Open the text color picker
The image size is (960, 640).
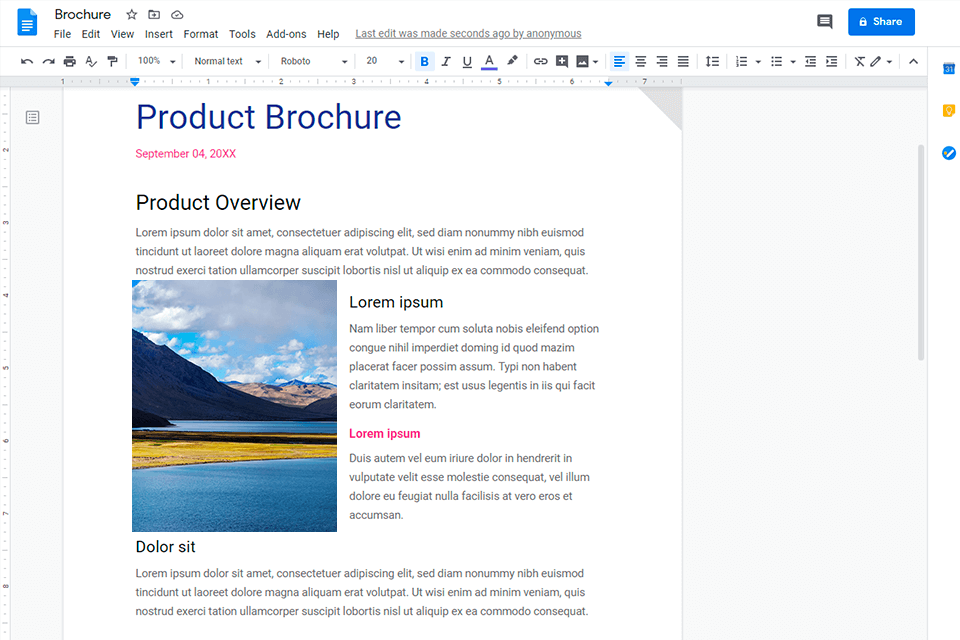tap(489, 61)
